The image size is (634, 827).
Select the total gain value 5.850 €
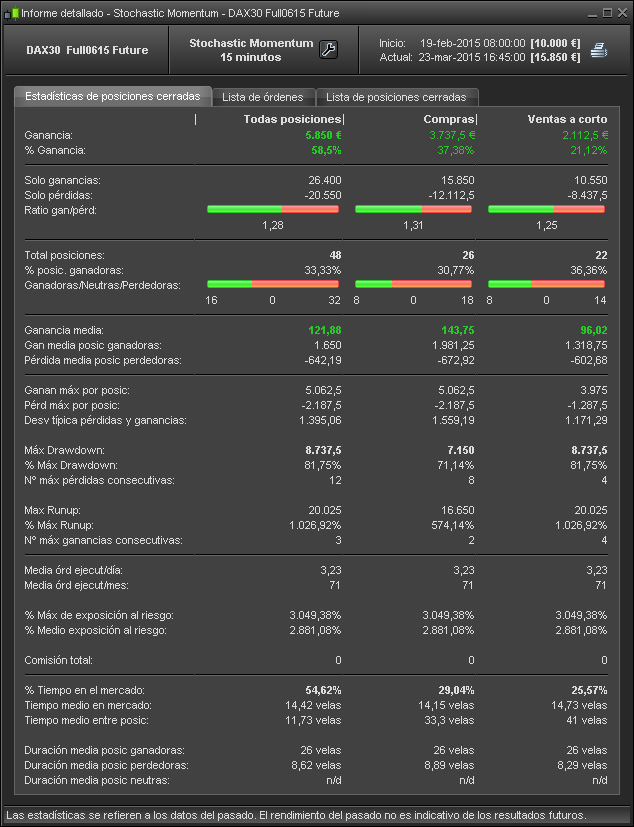323,135
